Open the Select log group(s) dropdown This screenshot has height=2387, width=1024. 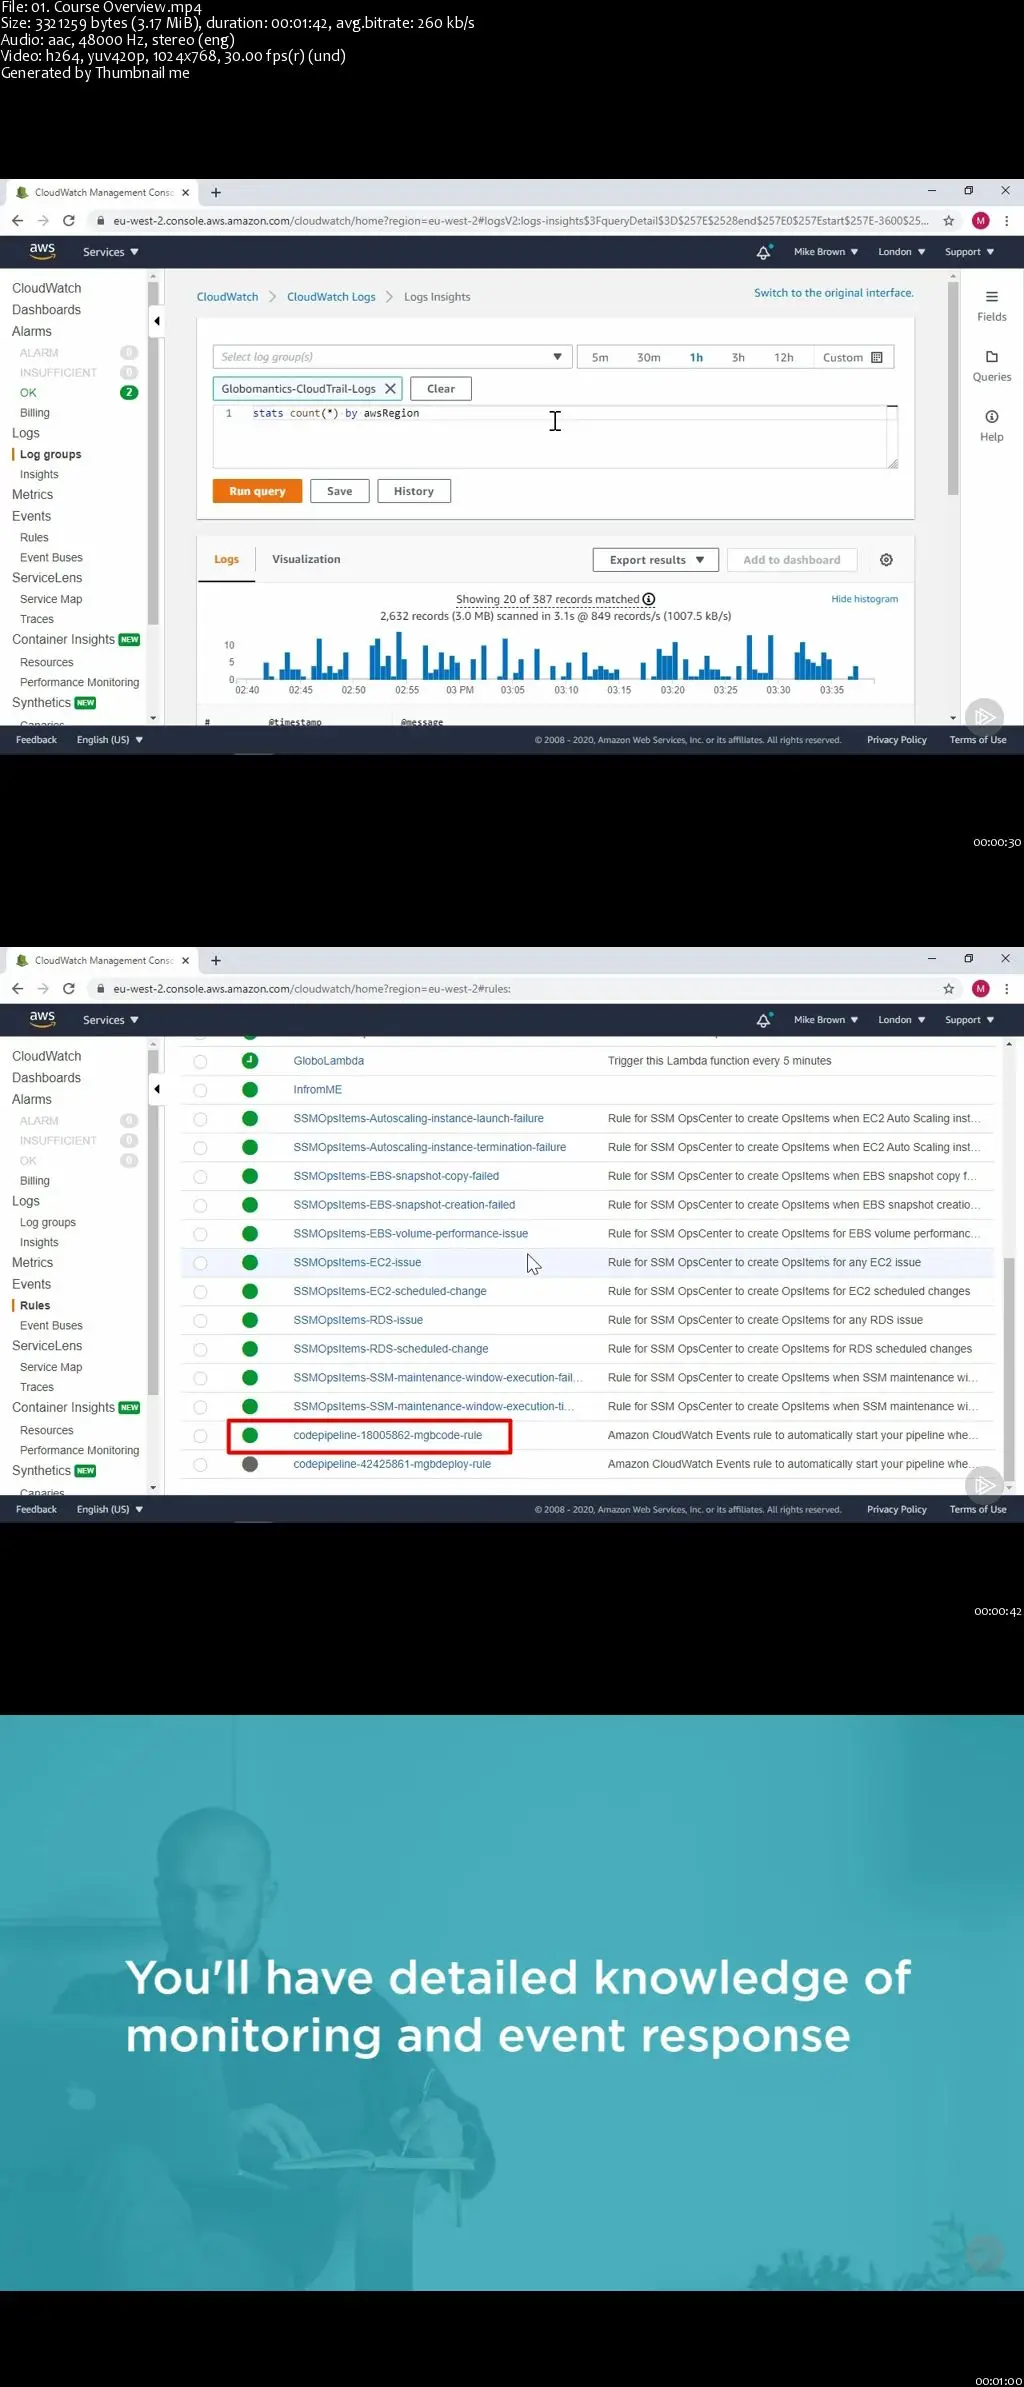click(x=392, y=357)
